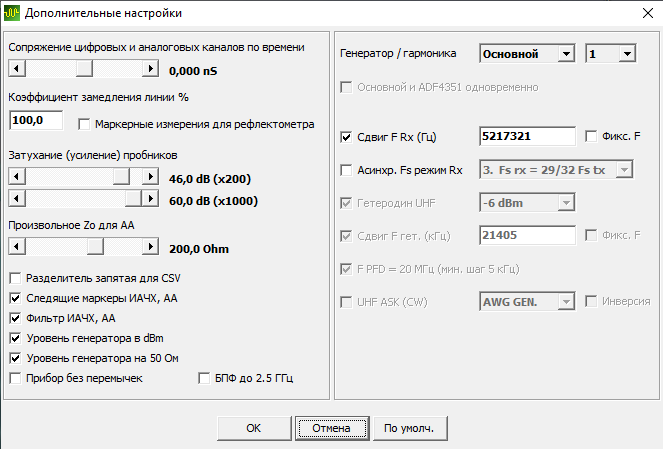Screen dimensions: 663x449
Task: Toggle Разделитель запятая для CSV checkbox
Action: pos(15,278)
